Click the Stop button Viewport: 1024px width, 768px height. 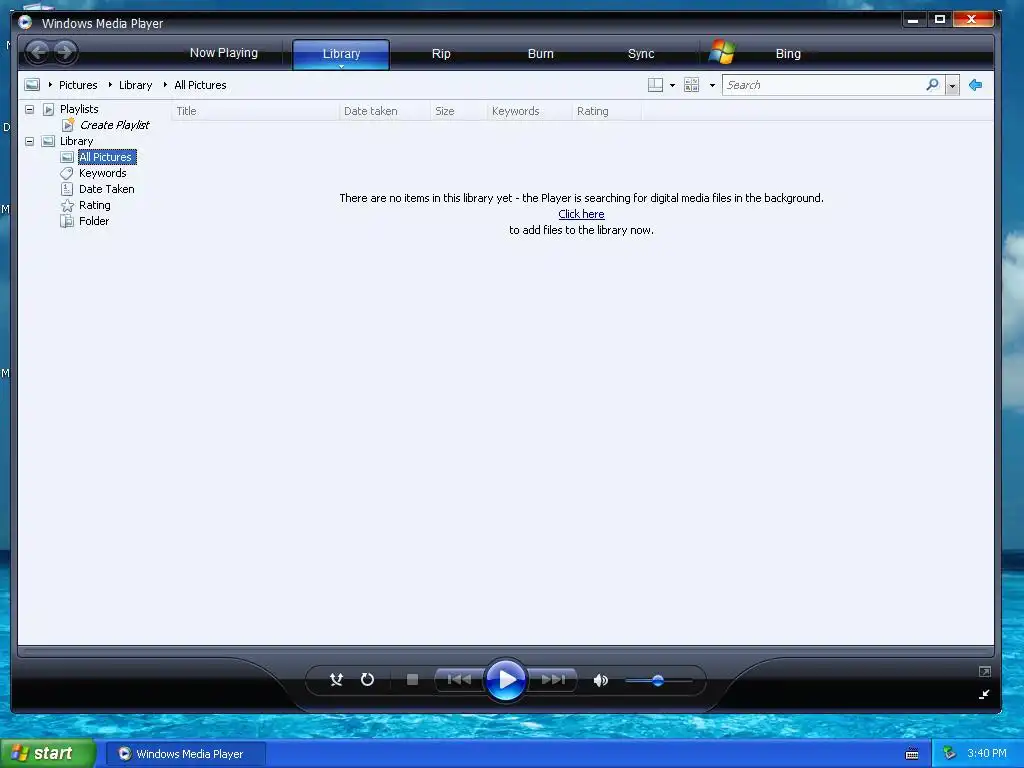click(412, 680)
